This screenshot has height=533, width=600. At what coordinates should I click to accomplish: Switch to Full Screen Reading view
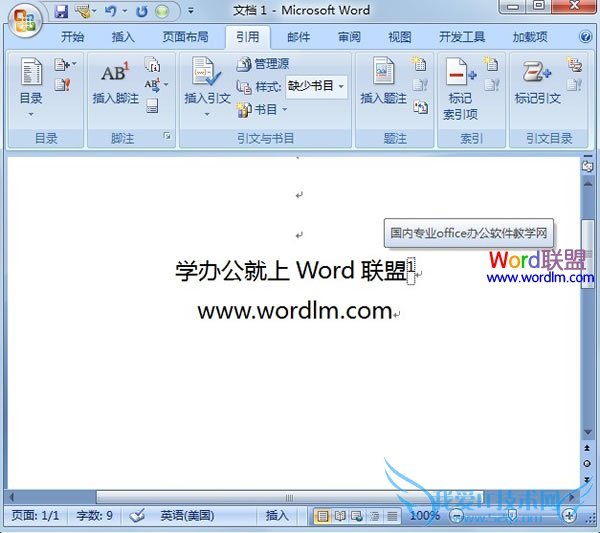[x=340, y=516]
